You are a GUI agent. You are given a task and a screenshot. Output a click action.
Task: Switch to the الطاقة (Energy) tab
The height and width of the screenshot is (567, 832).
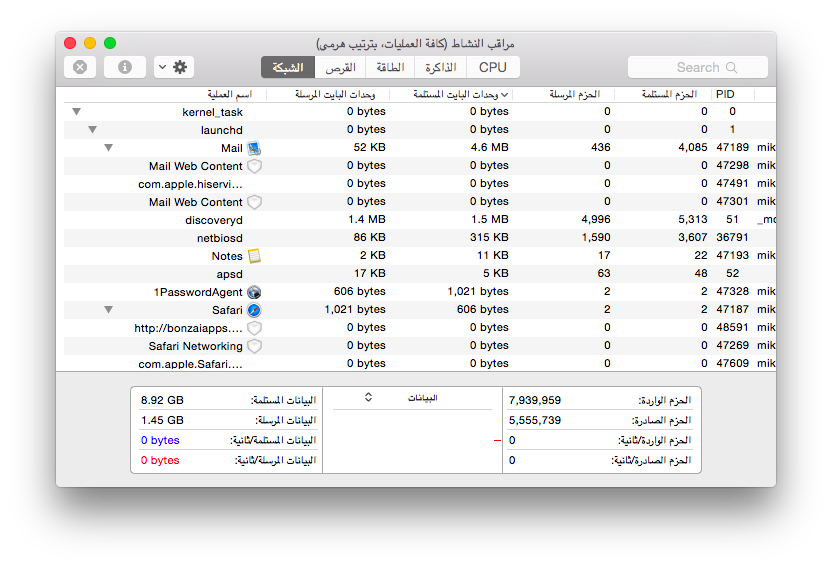pyautogui.click(x=390, y=67)
